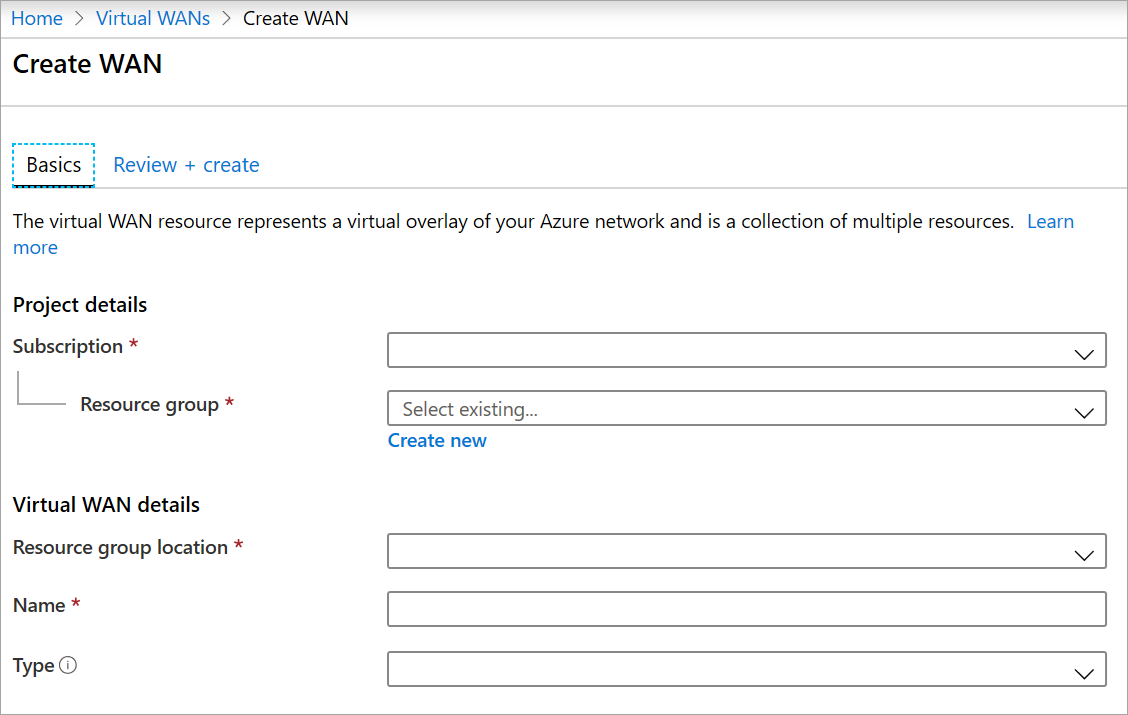Click the Resource group location label
Screen dimensions: 1128x715
120,548
